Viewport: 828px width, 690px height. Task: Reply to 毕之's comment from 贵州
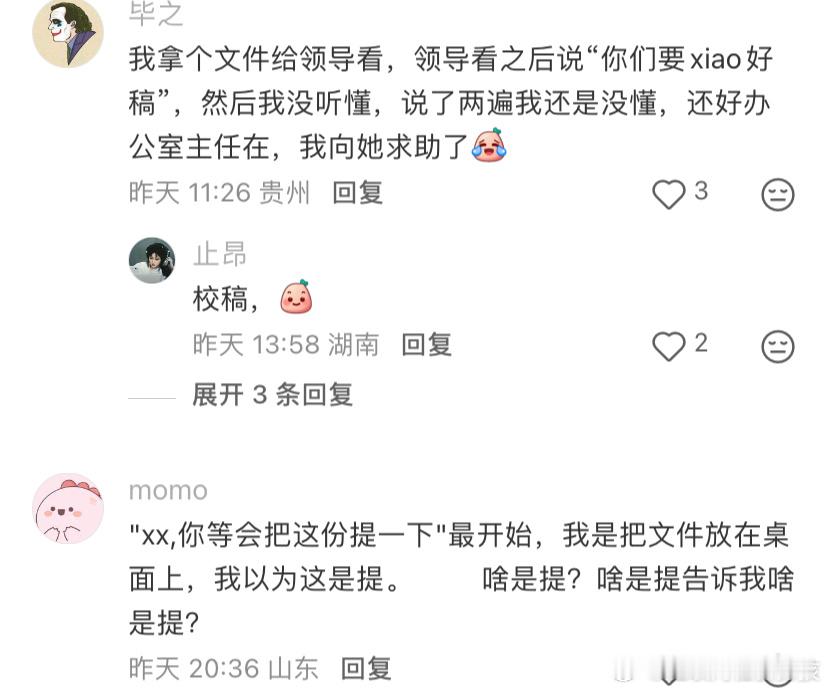point(357,193)
